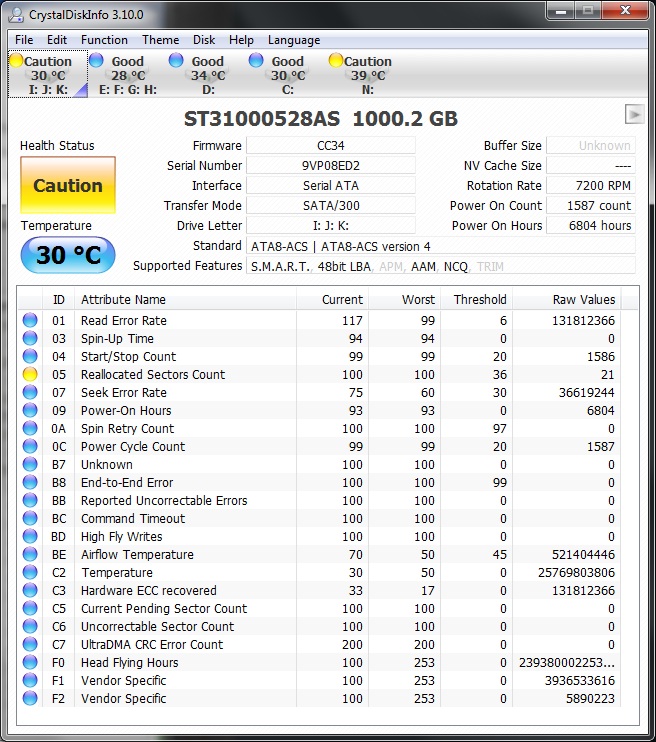Screen dimensions: 656x742
Task: Click the Power On Hours value field
Action: click(591, 225)
